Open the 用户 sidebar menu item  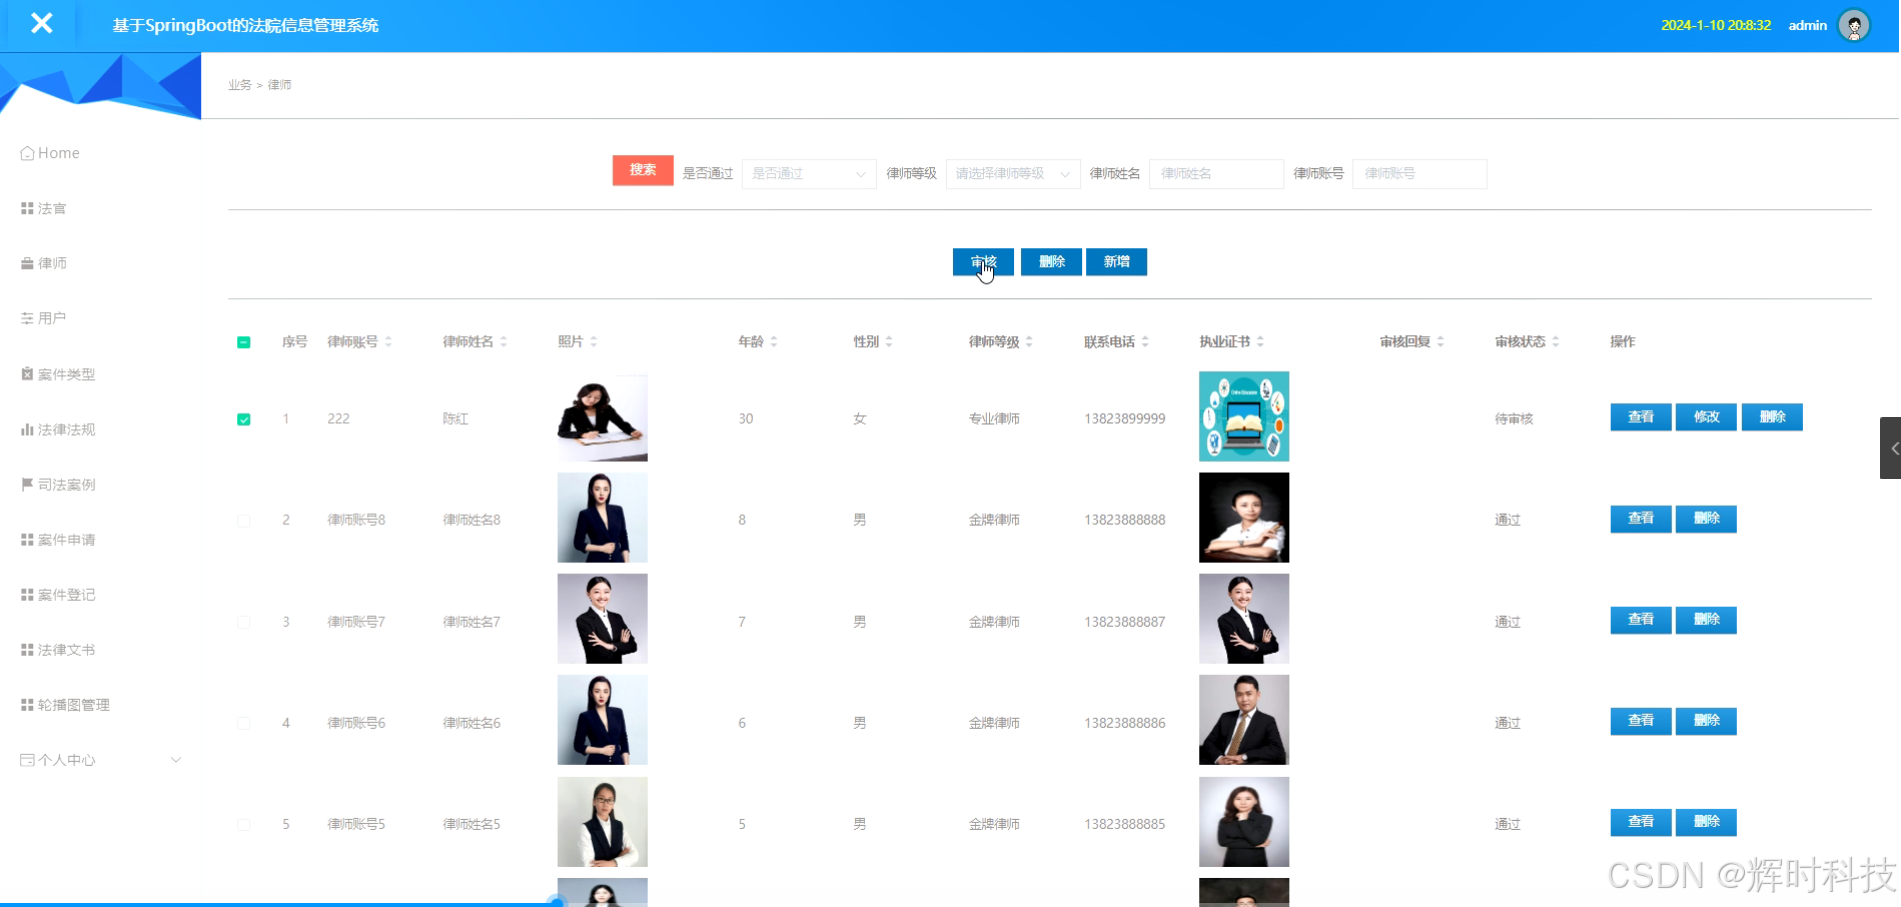(x=44, y=318)
